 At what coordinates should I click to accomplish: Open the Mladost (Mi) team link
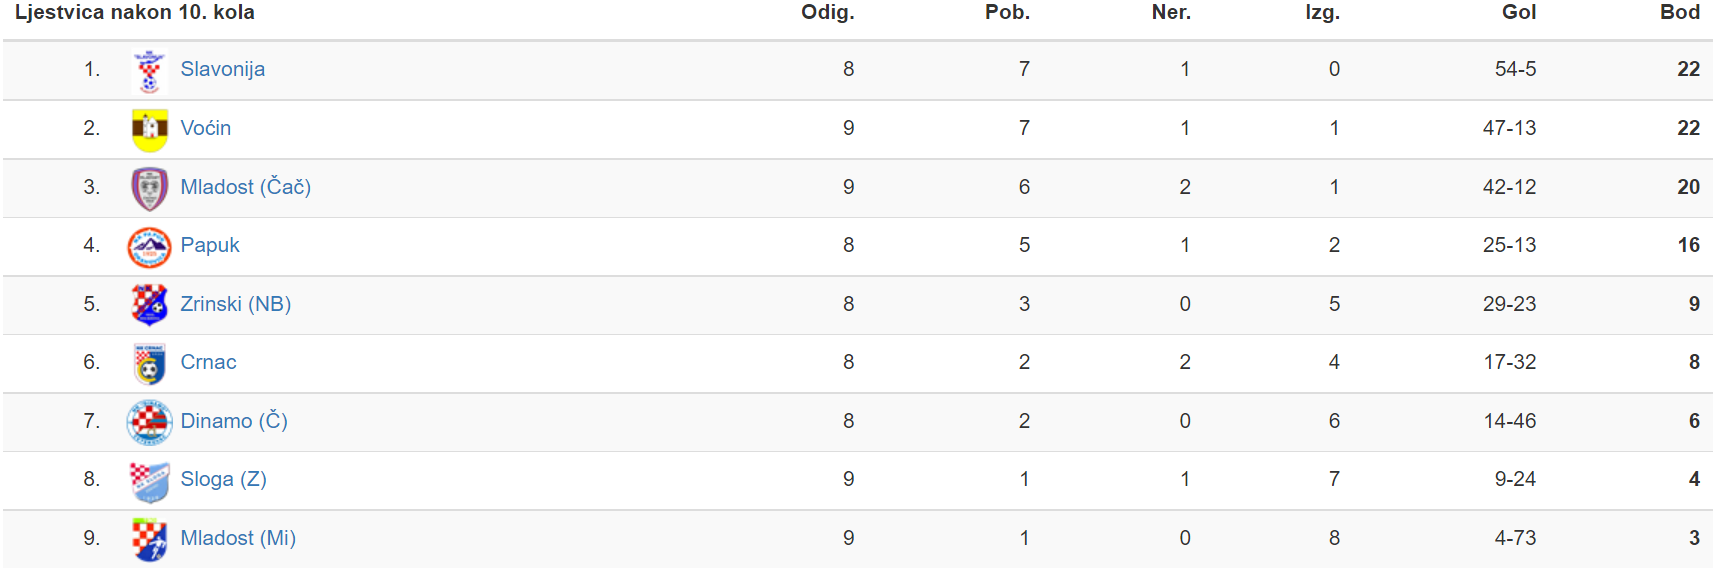pyautogui.click(x=238, y=538)
